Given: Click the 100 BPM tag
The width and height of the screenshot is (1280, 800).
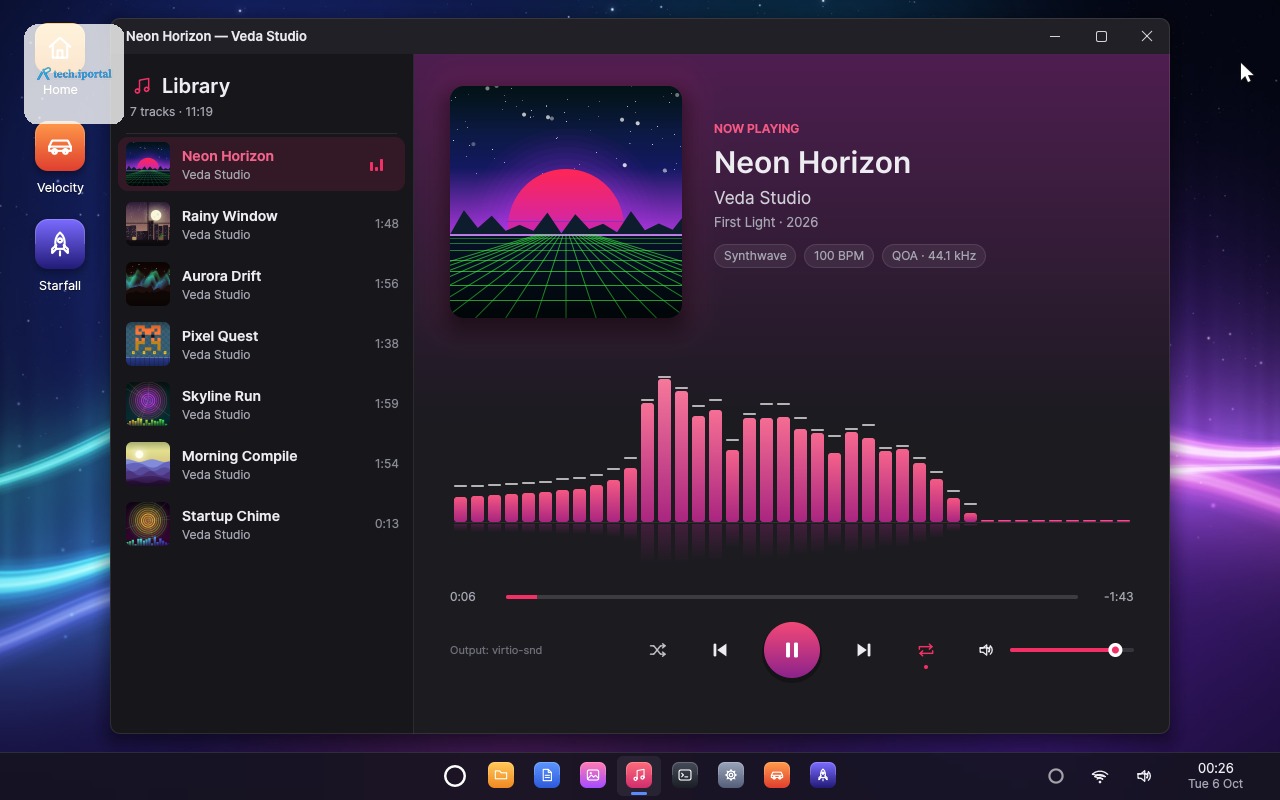Looking at the screenshot, I should point(839,256).
